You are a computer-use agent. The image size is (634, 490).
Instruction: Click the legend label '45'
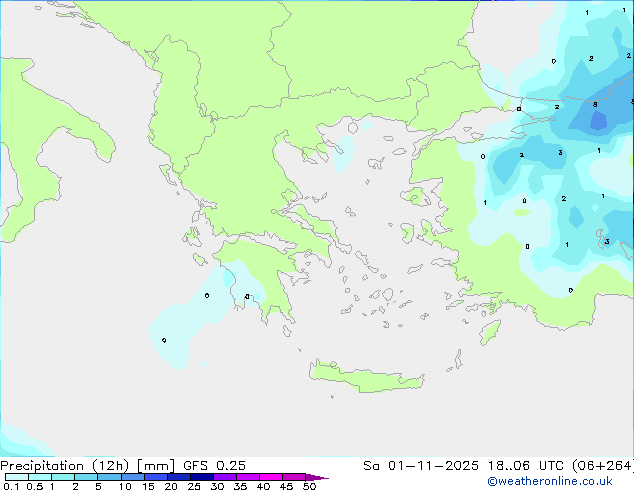click(x=286, y=486)
